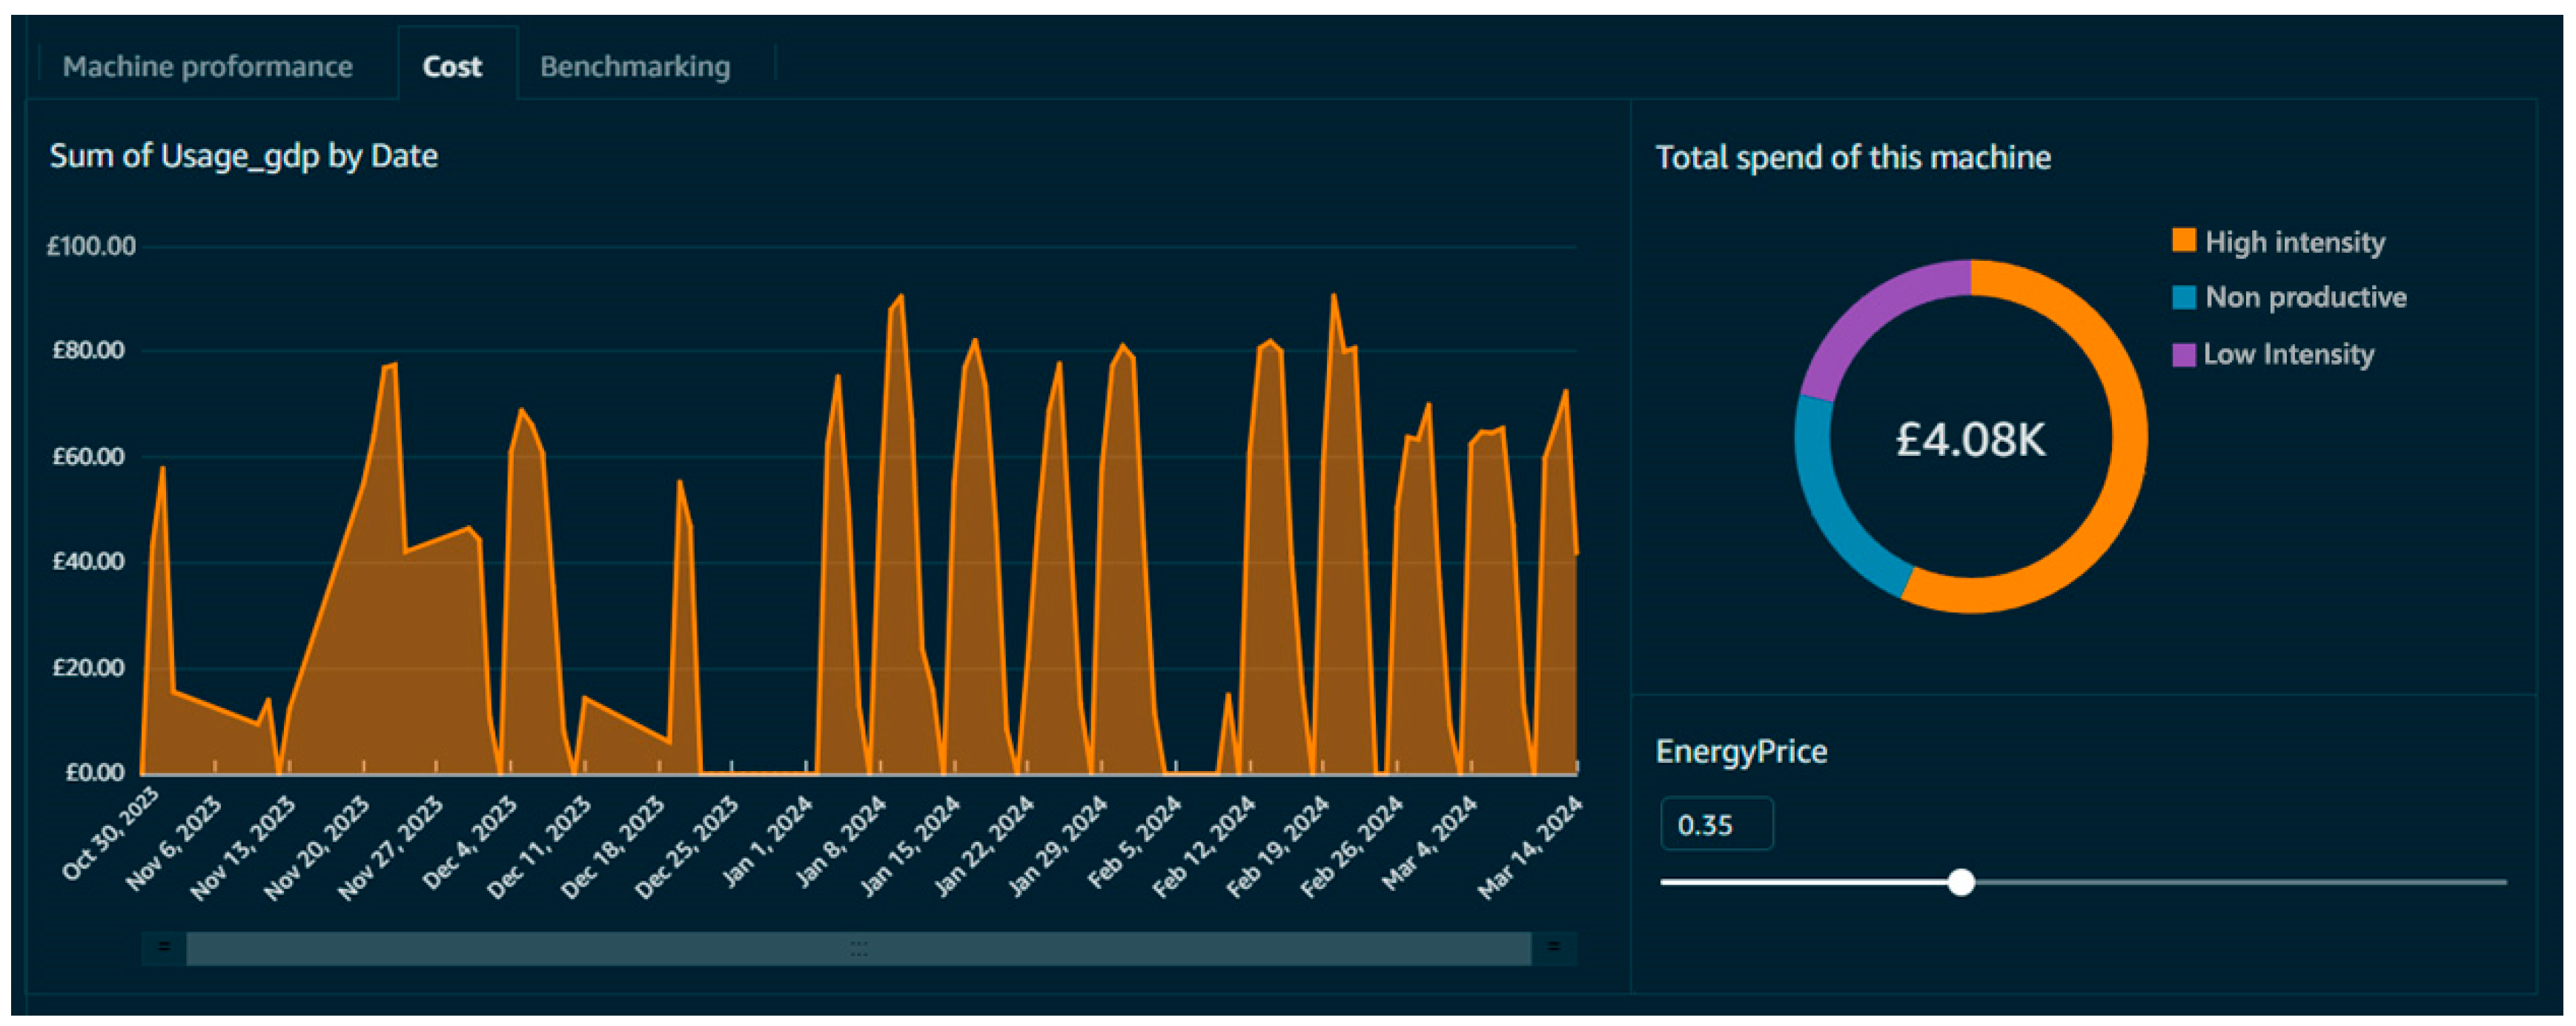
Task: Click the right handle of the date range scrollbar
Action: coord(1553,946)
